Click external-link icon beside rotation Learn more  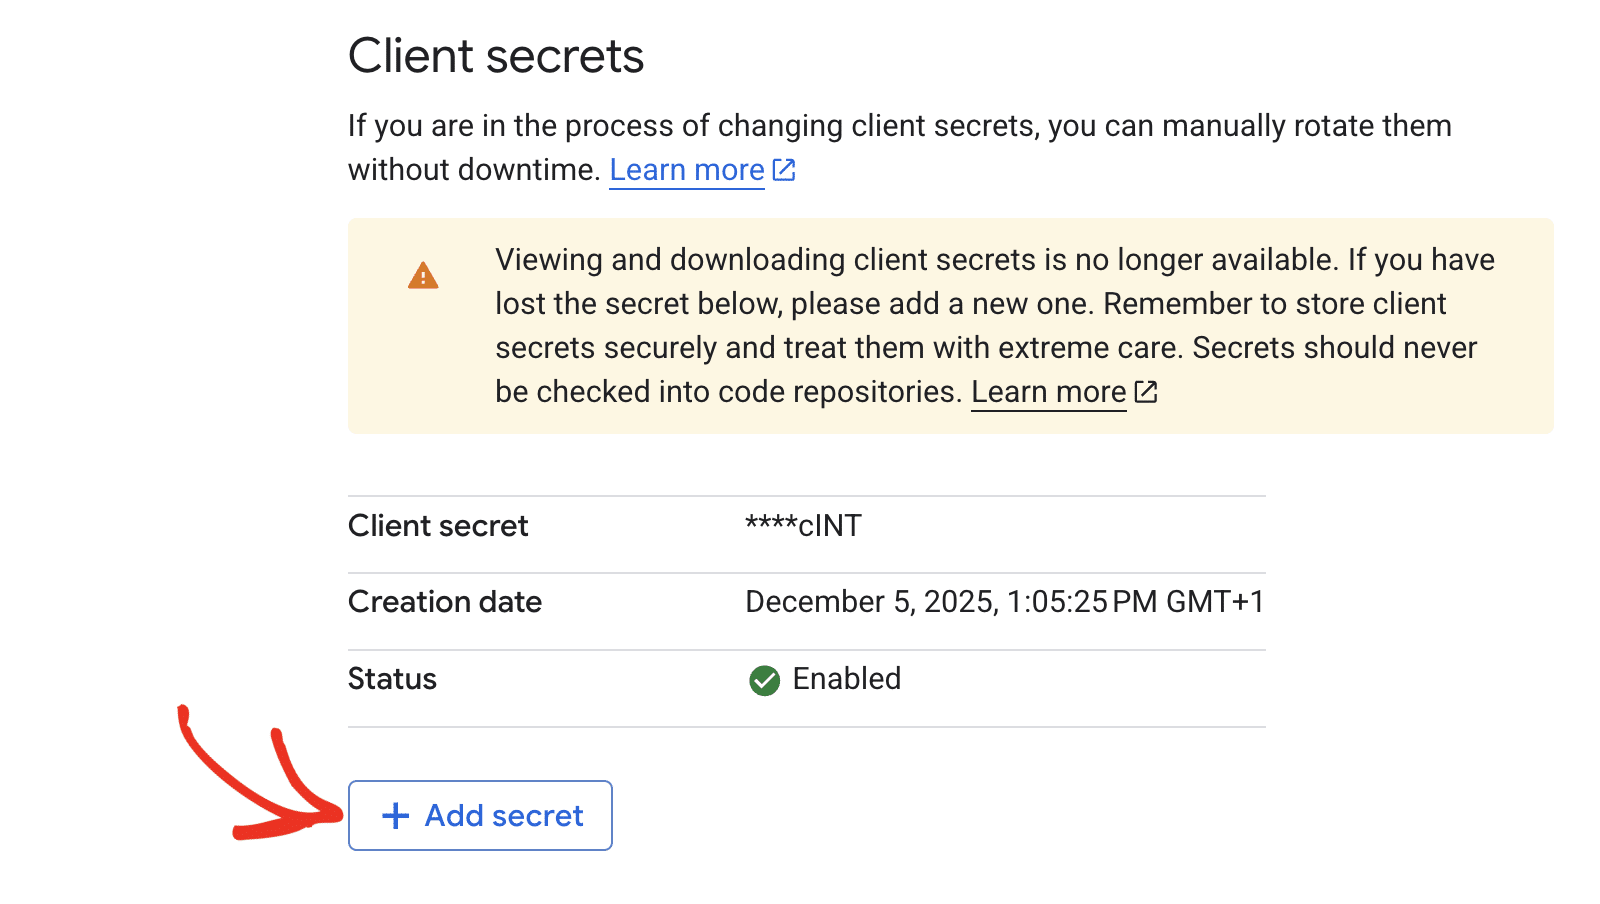coord(785,170)
